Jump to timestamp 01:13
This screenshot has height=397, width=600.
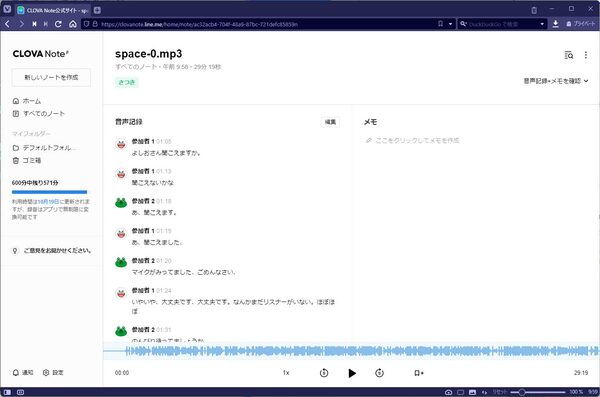pyautogui.click(x=164, y=171)
